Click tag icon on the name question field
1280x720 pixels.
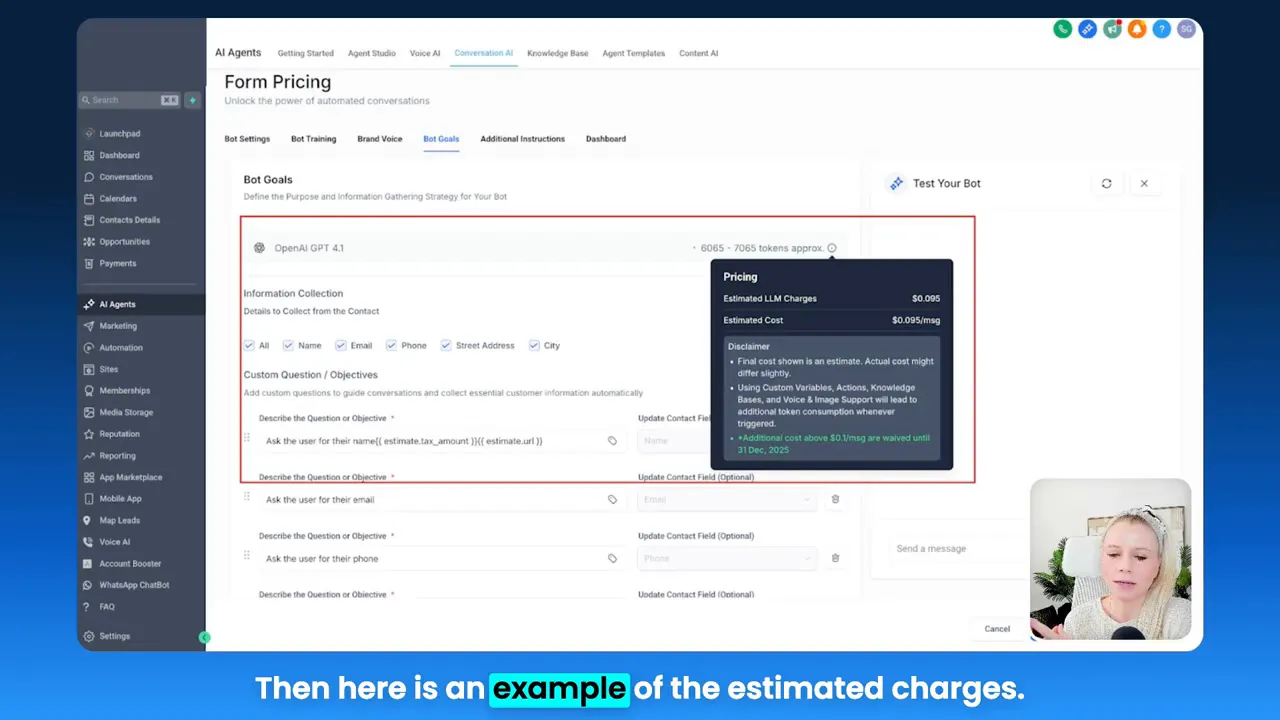[612, 441]
